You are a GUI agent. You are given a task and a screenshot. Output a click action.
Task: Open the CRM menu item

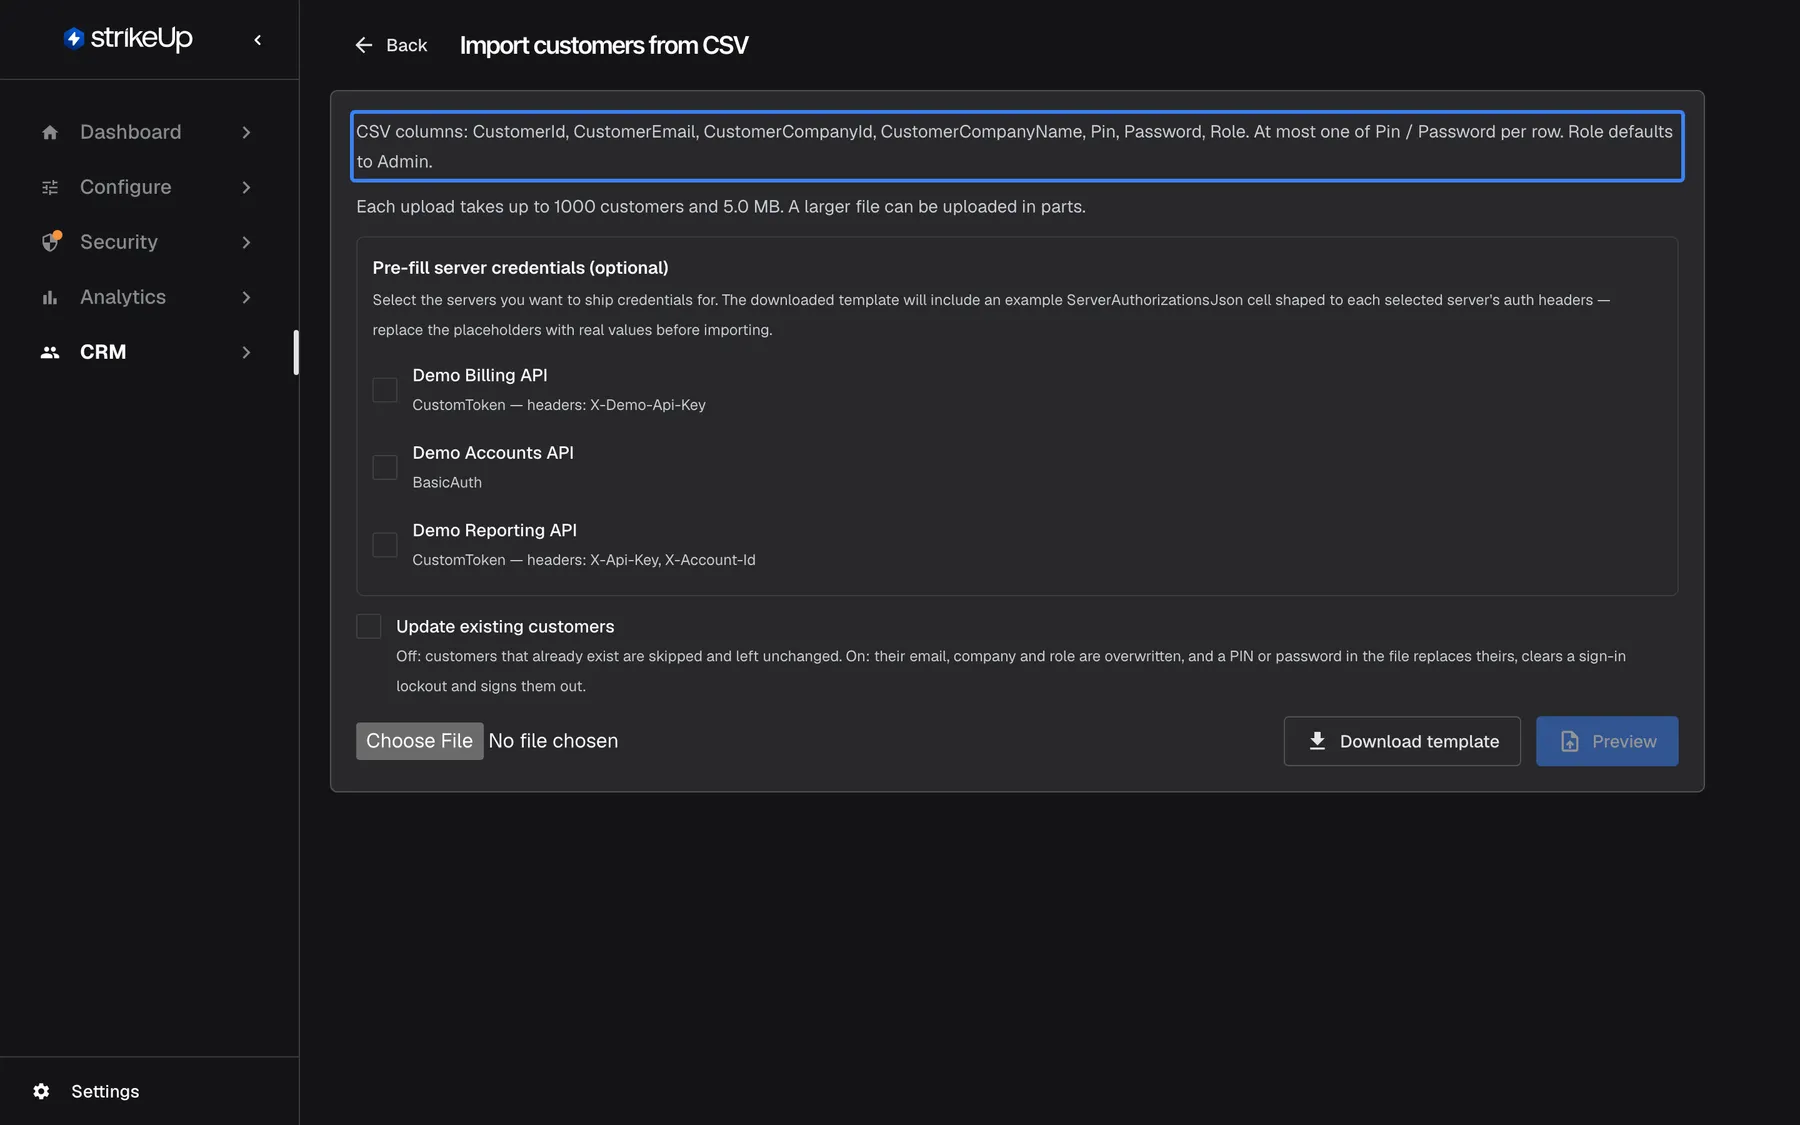pos(147,352)
